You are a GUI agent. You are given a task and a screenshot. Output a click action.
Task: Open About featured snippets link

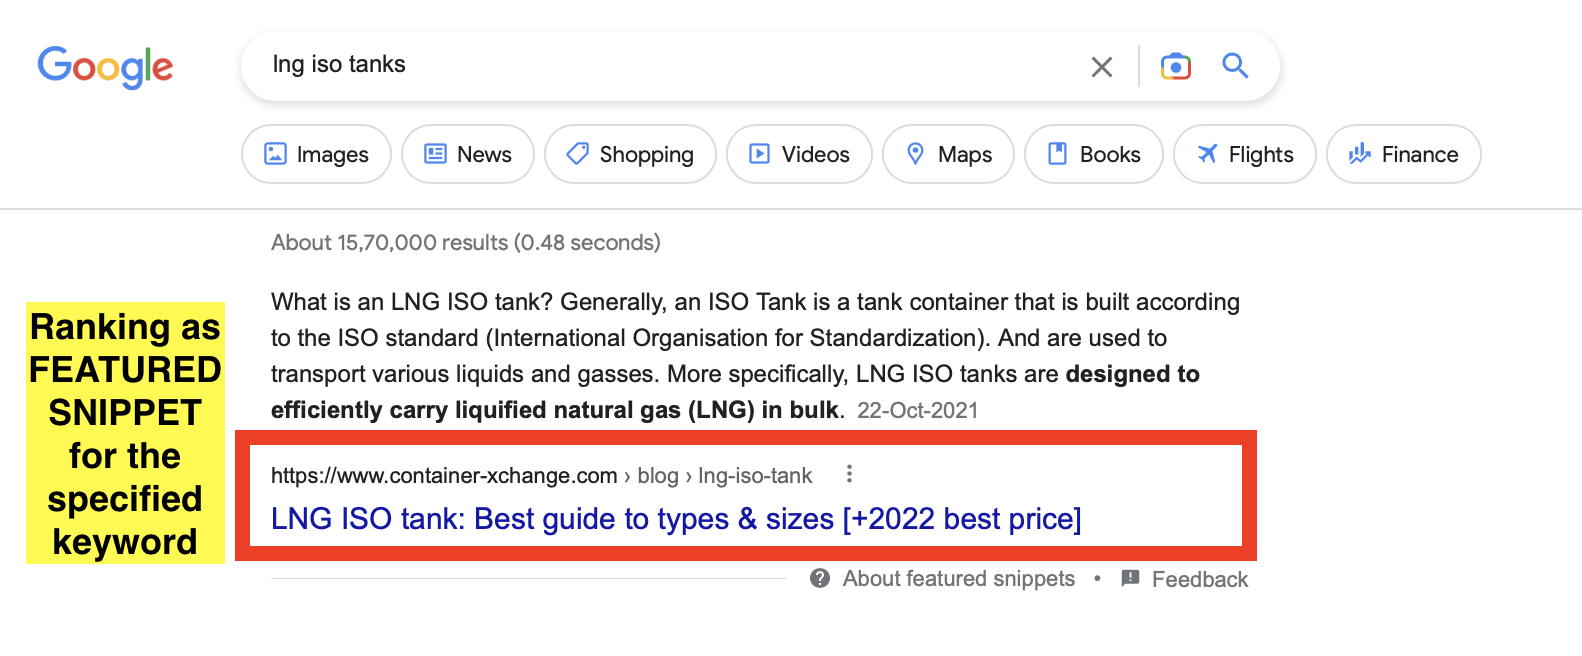(x=958, y=579)
